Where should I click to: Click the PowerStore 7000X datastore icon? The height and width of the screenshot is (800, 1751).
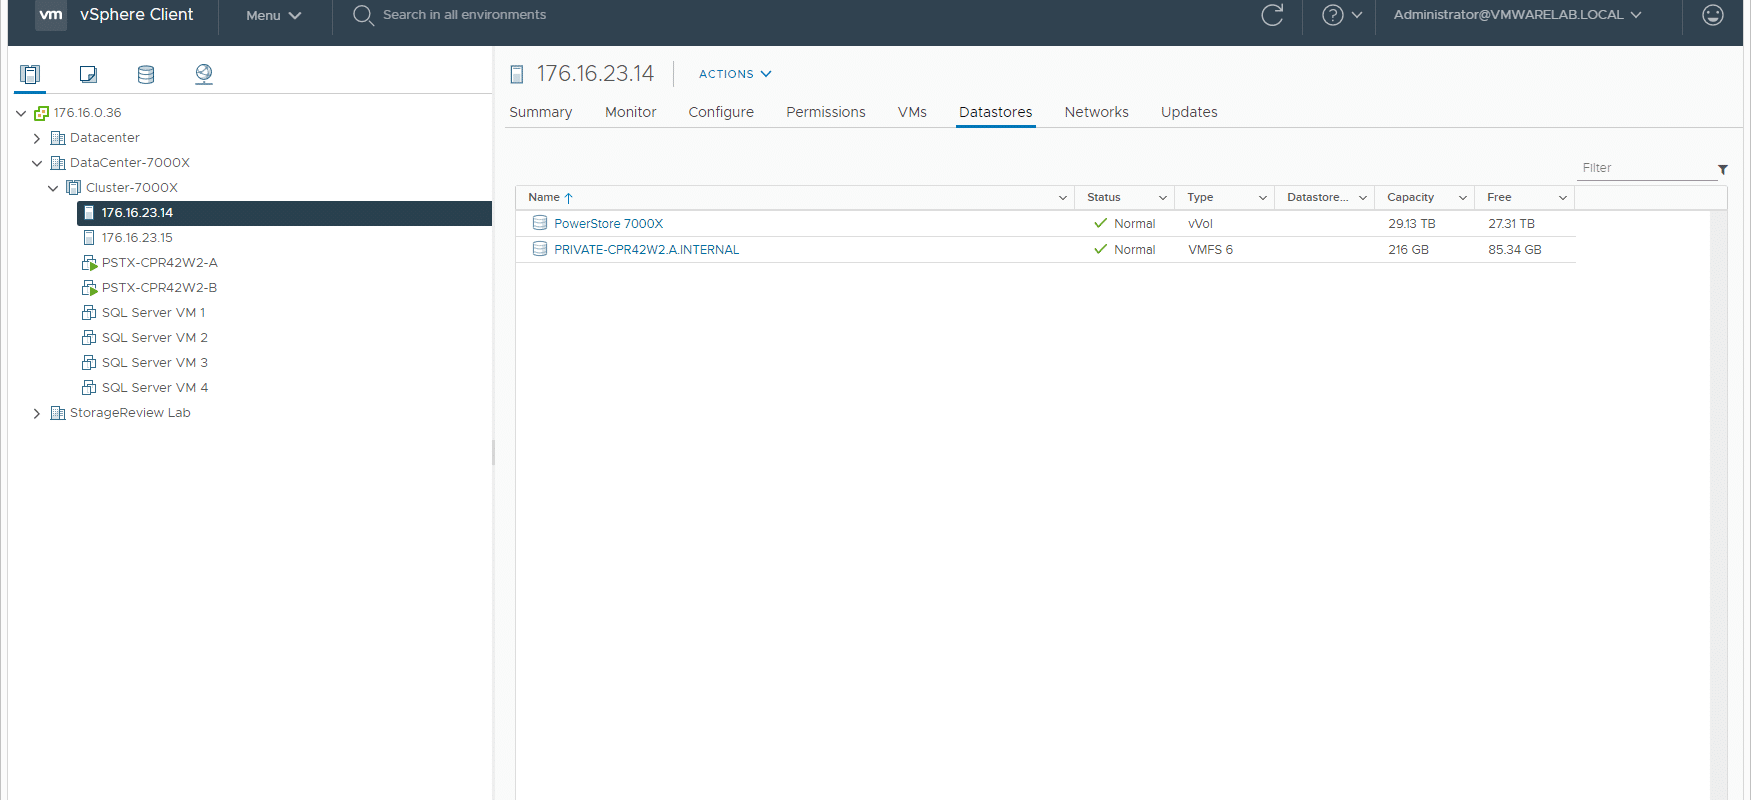540,223
